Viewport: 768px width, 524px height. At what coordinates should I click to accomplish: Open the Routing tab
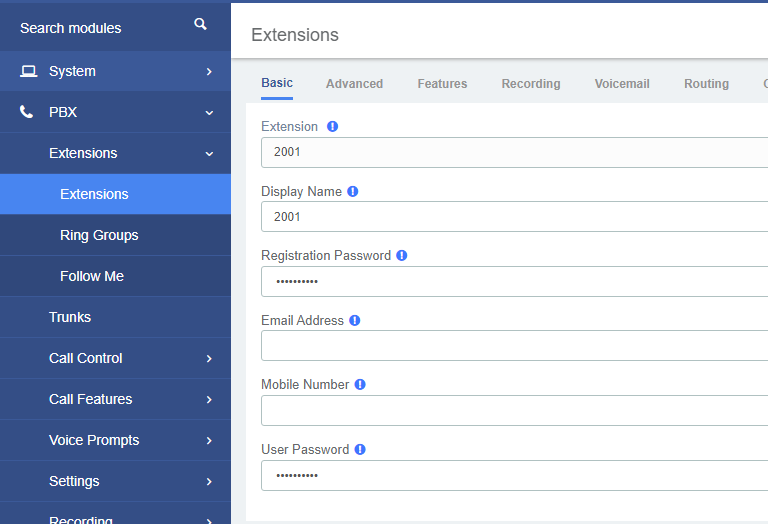coord(706,84)
